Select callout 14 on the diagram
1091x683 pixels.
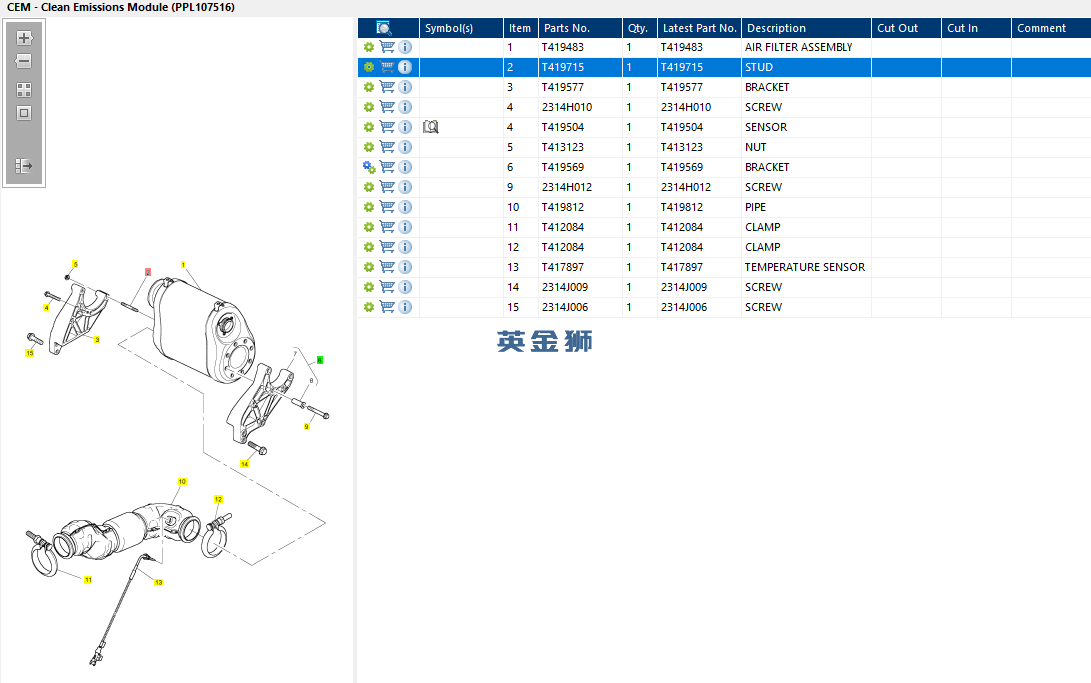click(244, 464)
